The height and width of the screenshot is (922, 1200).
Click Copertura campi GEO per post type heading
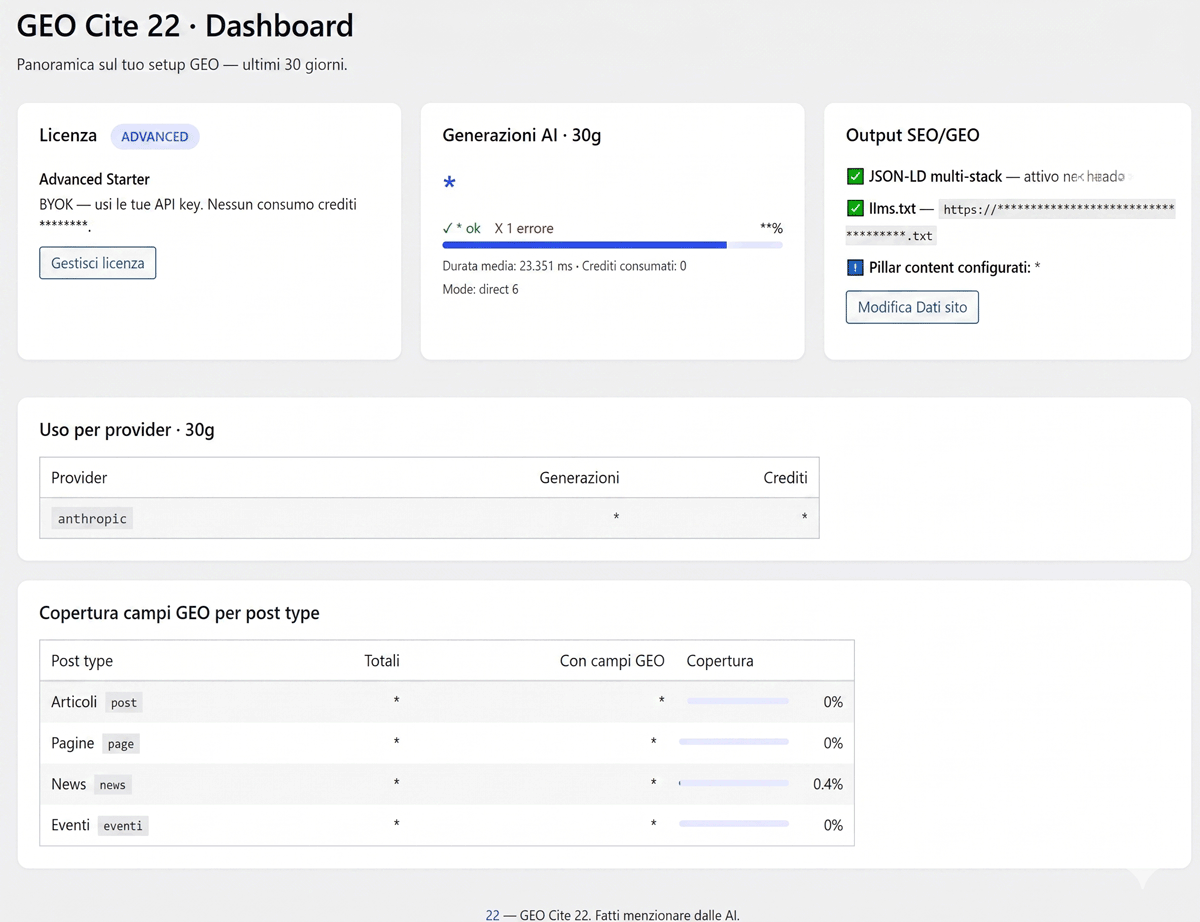179,613
